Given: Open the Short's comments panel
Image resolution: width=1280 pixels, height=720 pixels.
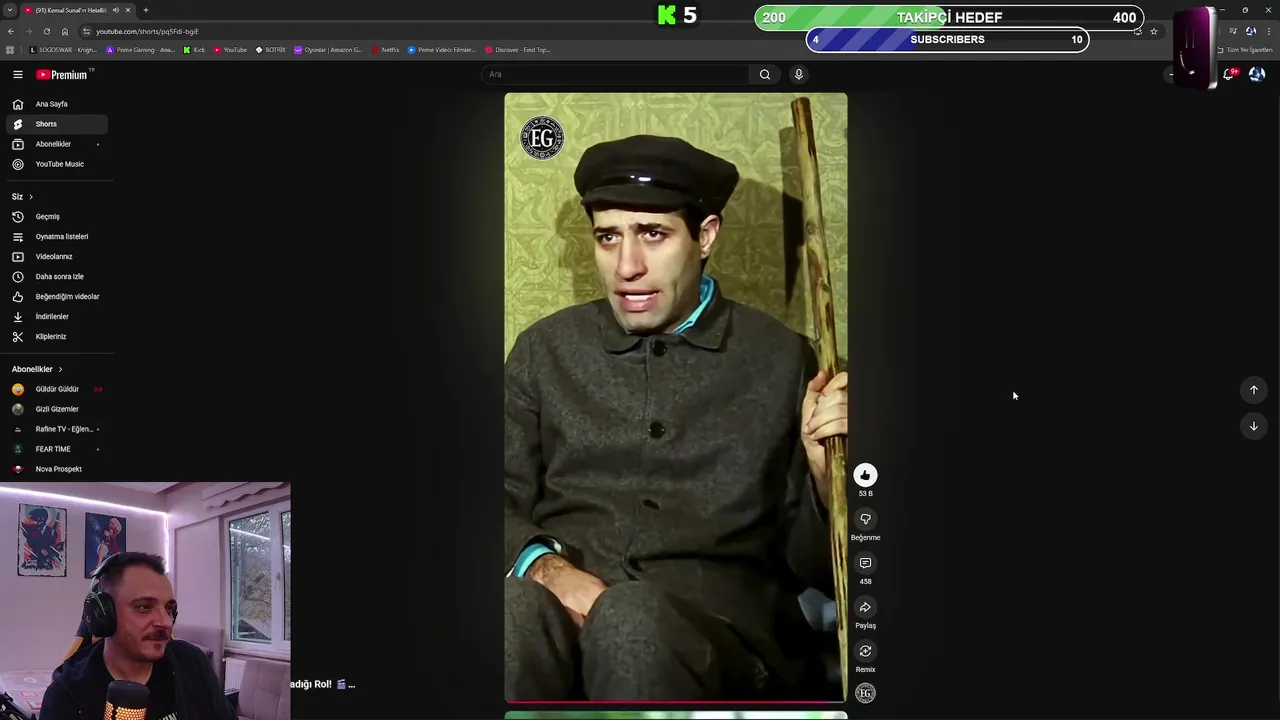Looking at the screenshot, I should pos(865,563).
